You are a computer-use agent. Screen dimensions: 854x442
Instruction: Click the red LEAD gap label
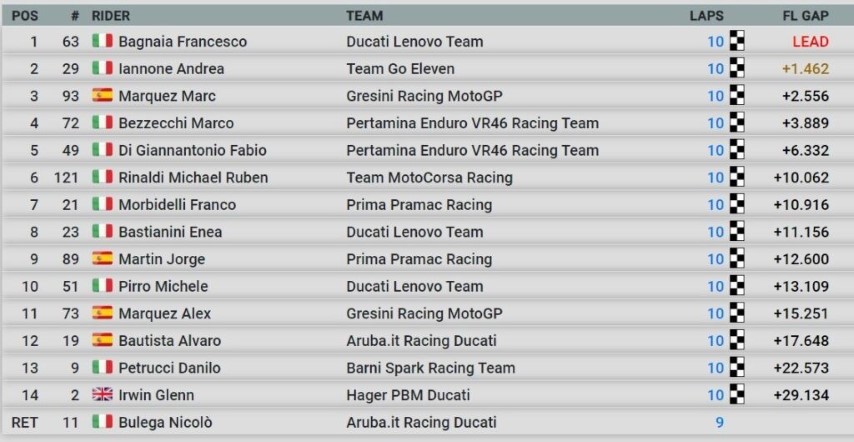tap(809, 42)
